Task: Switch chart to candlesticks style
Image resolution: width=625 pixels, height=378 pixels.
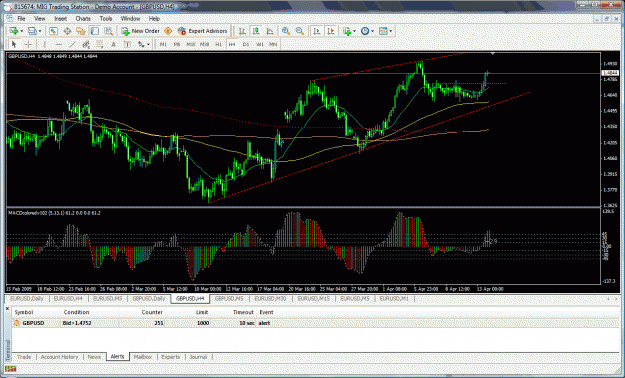Action: point(256,31)
